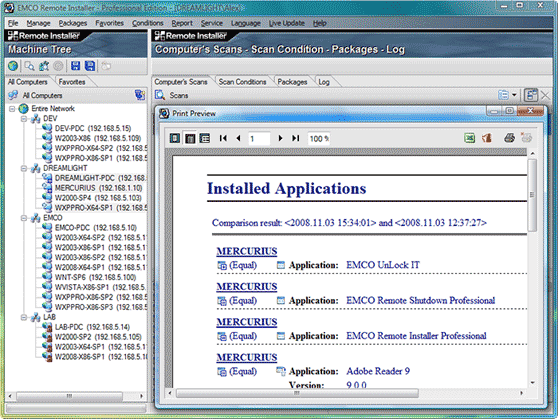The width and height of the screenshot is (558, 419).
Task: Click the second blue floppy disk save icon
Action: 90,66
